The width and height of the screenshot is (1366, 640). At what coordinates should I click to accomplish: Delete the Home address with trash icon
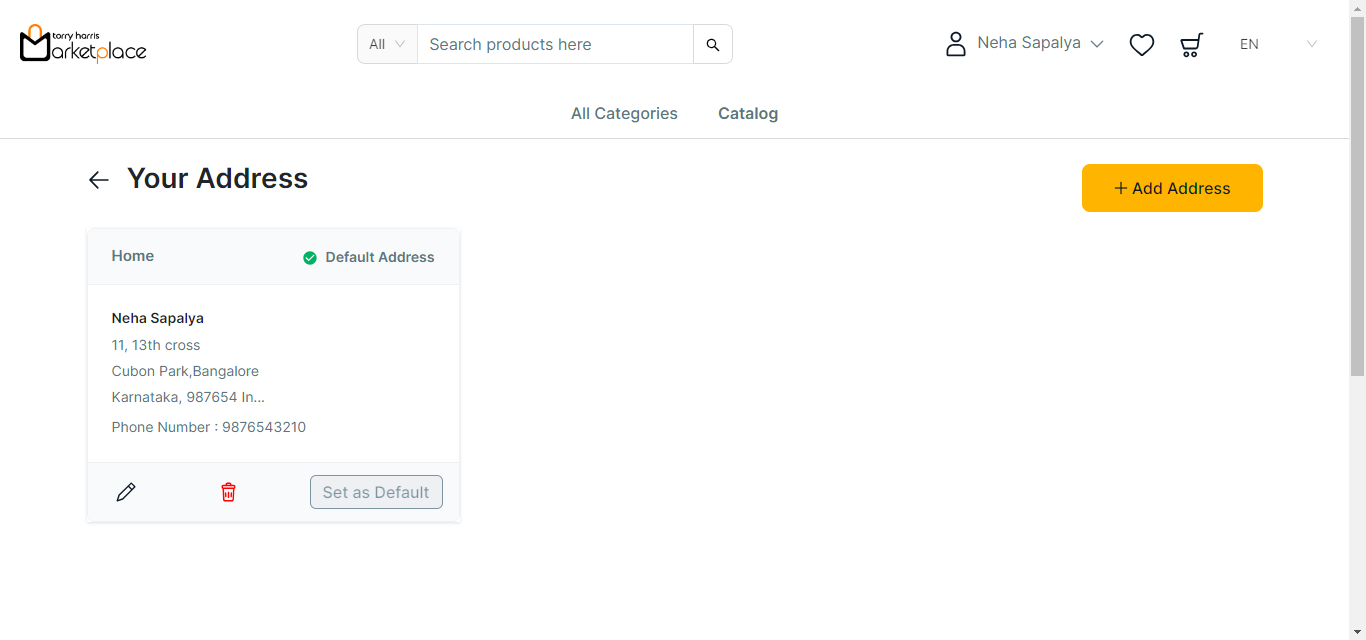(x=228, y=492)
